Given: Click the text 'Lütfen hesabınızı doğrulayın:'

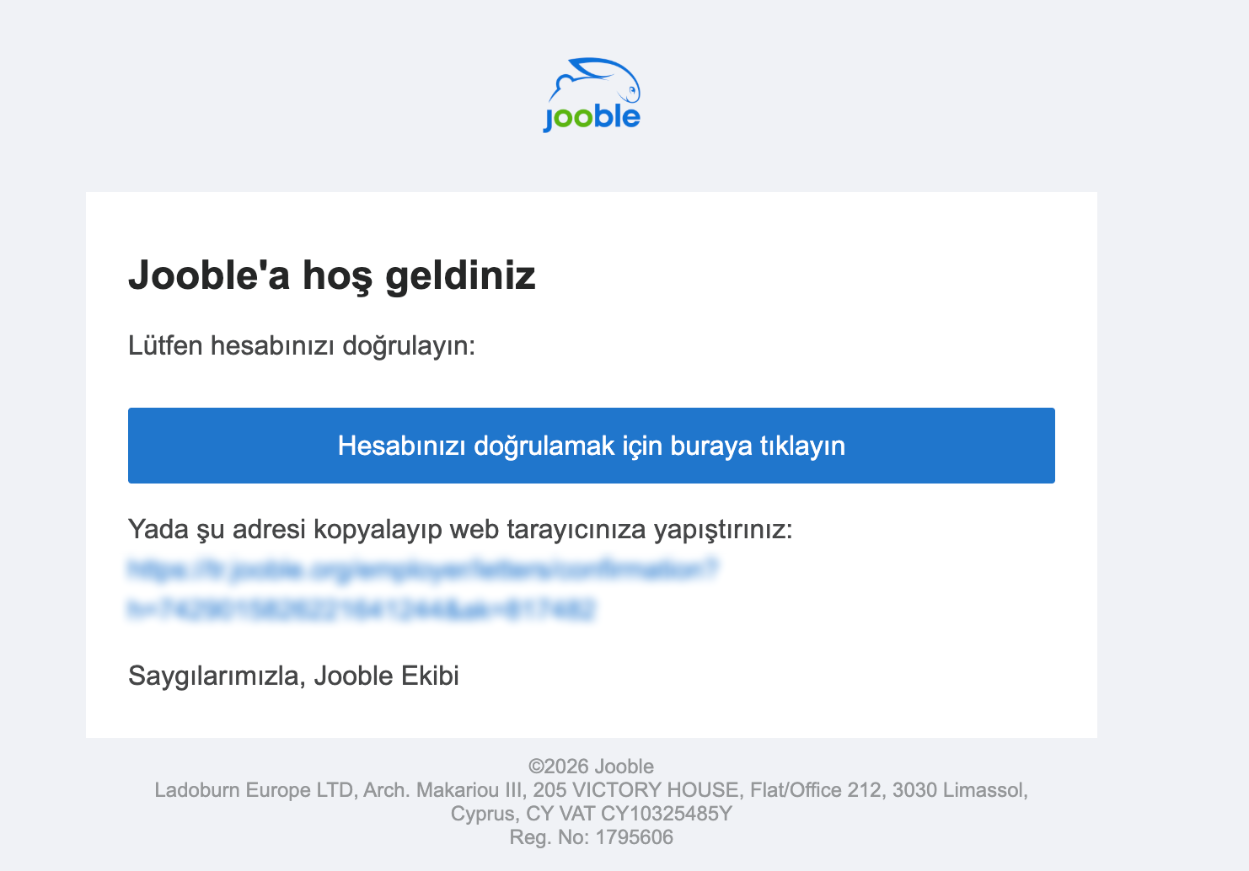Looking at the screenshot, I should tap(301, 347).
